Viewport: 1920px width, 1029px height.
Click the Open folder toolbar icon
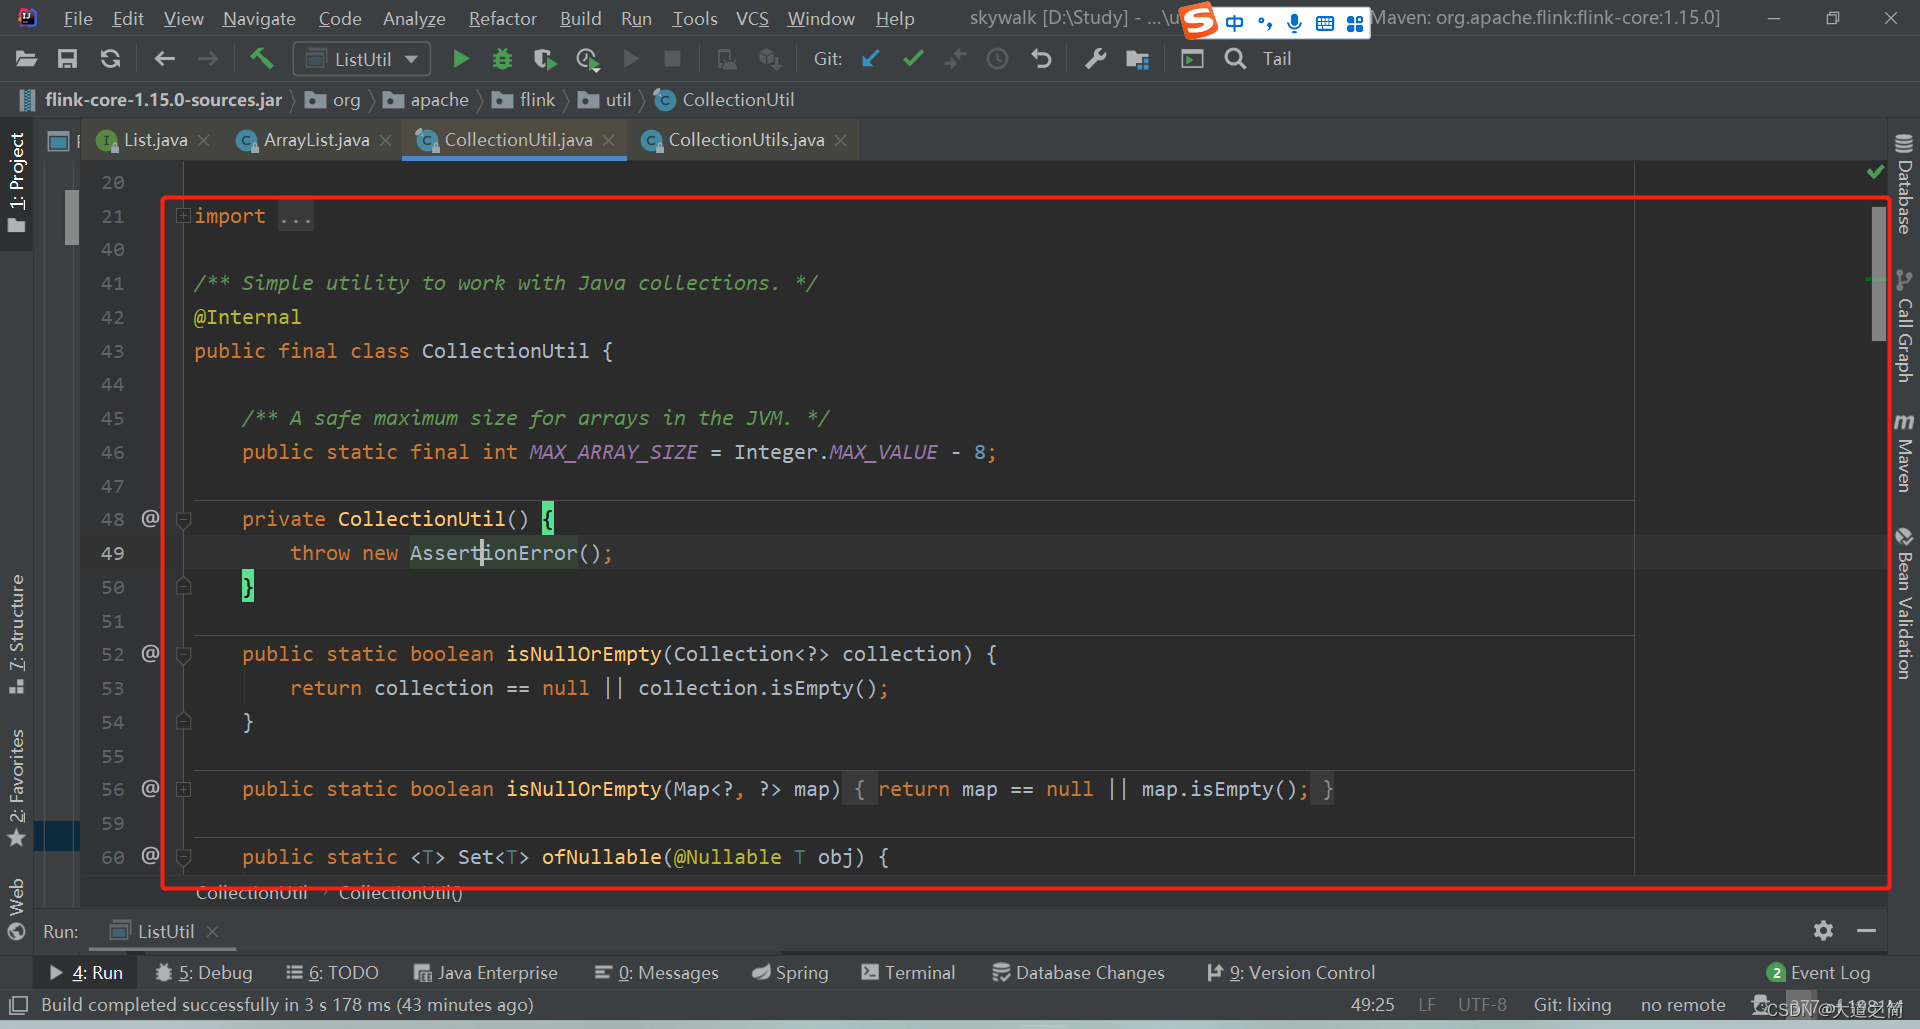coord(26,59)
